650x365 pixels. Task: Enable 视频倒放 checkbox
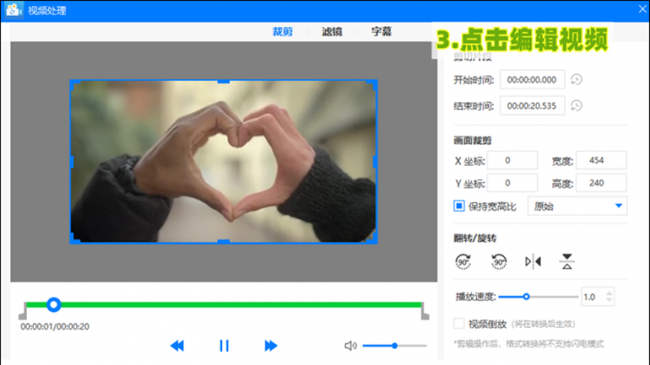(x=459, y=324)
